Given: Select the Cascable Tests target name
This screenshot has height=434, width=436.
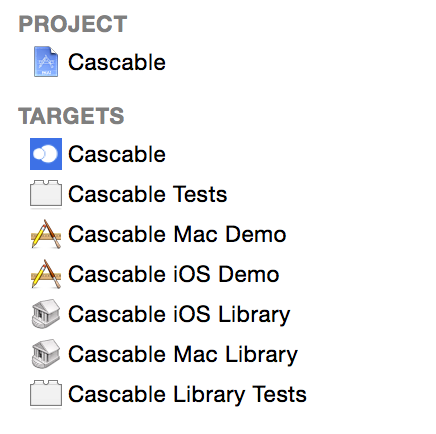Looking at the screenshot, I should click(x=148, y=194).
